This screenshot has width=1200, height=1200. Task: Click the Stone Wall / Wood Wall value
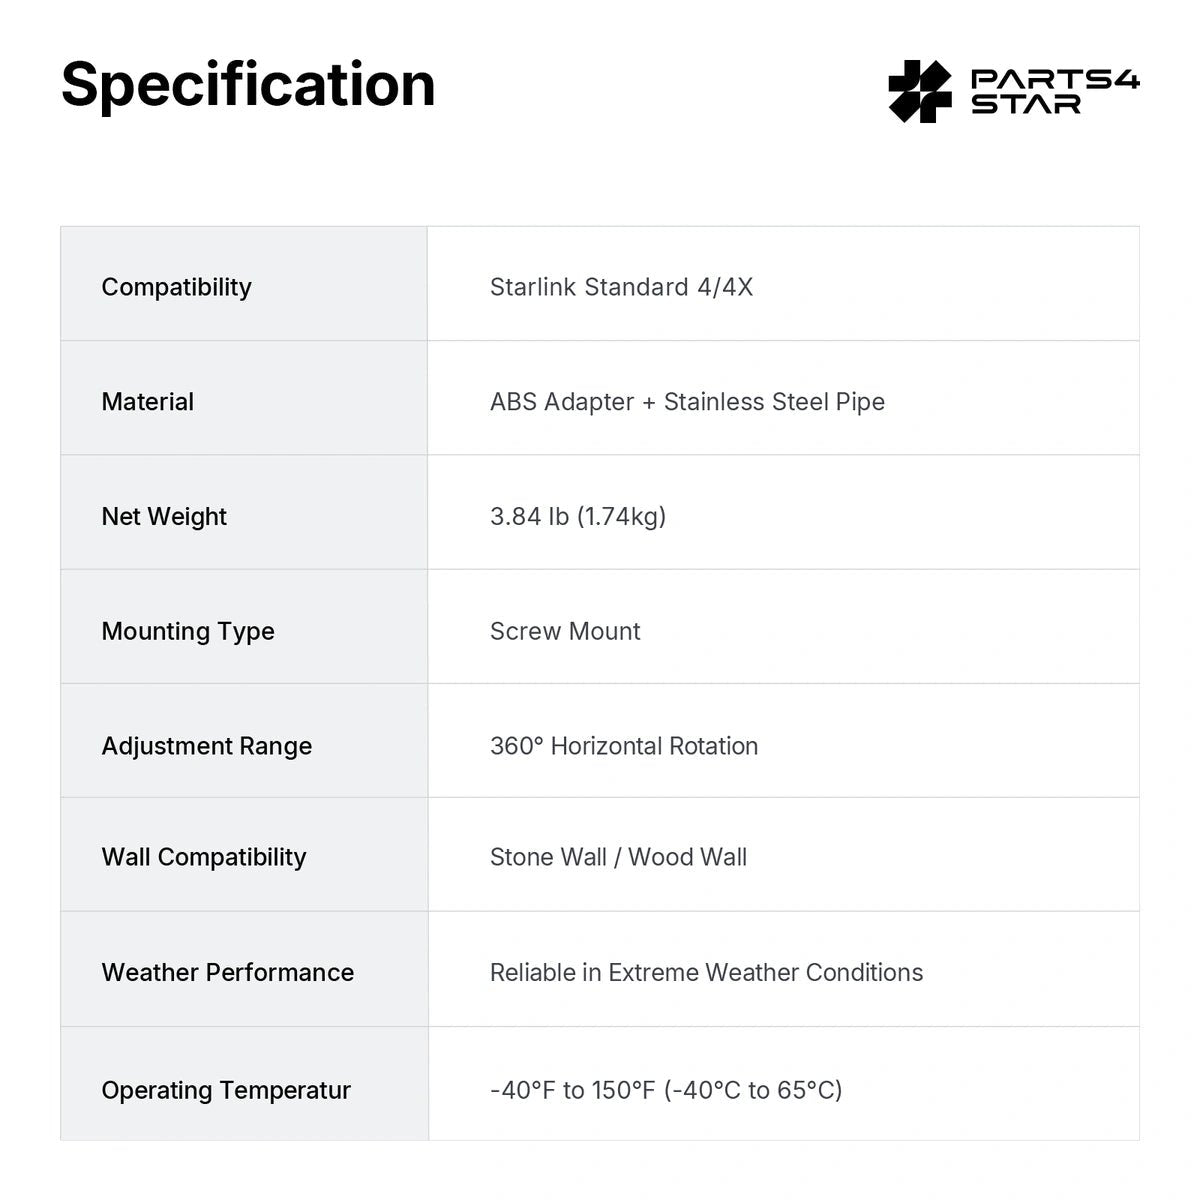618,857
